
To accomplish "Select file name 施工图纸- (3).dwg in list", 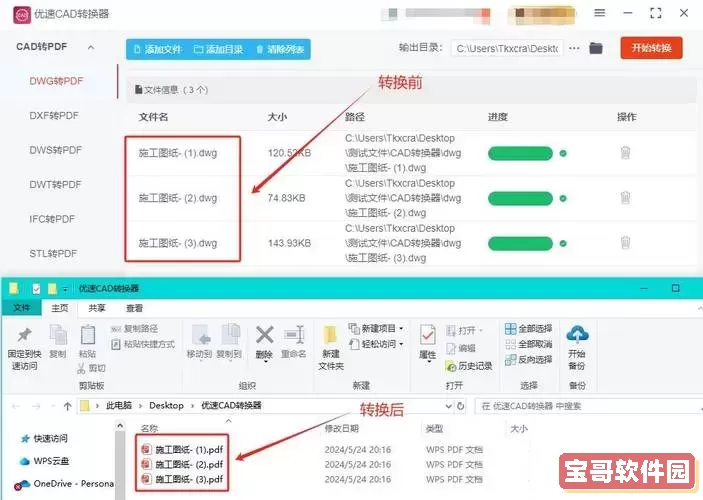I will (x=178, y=243).
